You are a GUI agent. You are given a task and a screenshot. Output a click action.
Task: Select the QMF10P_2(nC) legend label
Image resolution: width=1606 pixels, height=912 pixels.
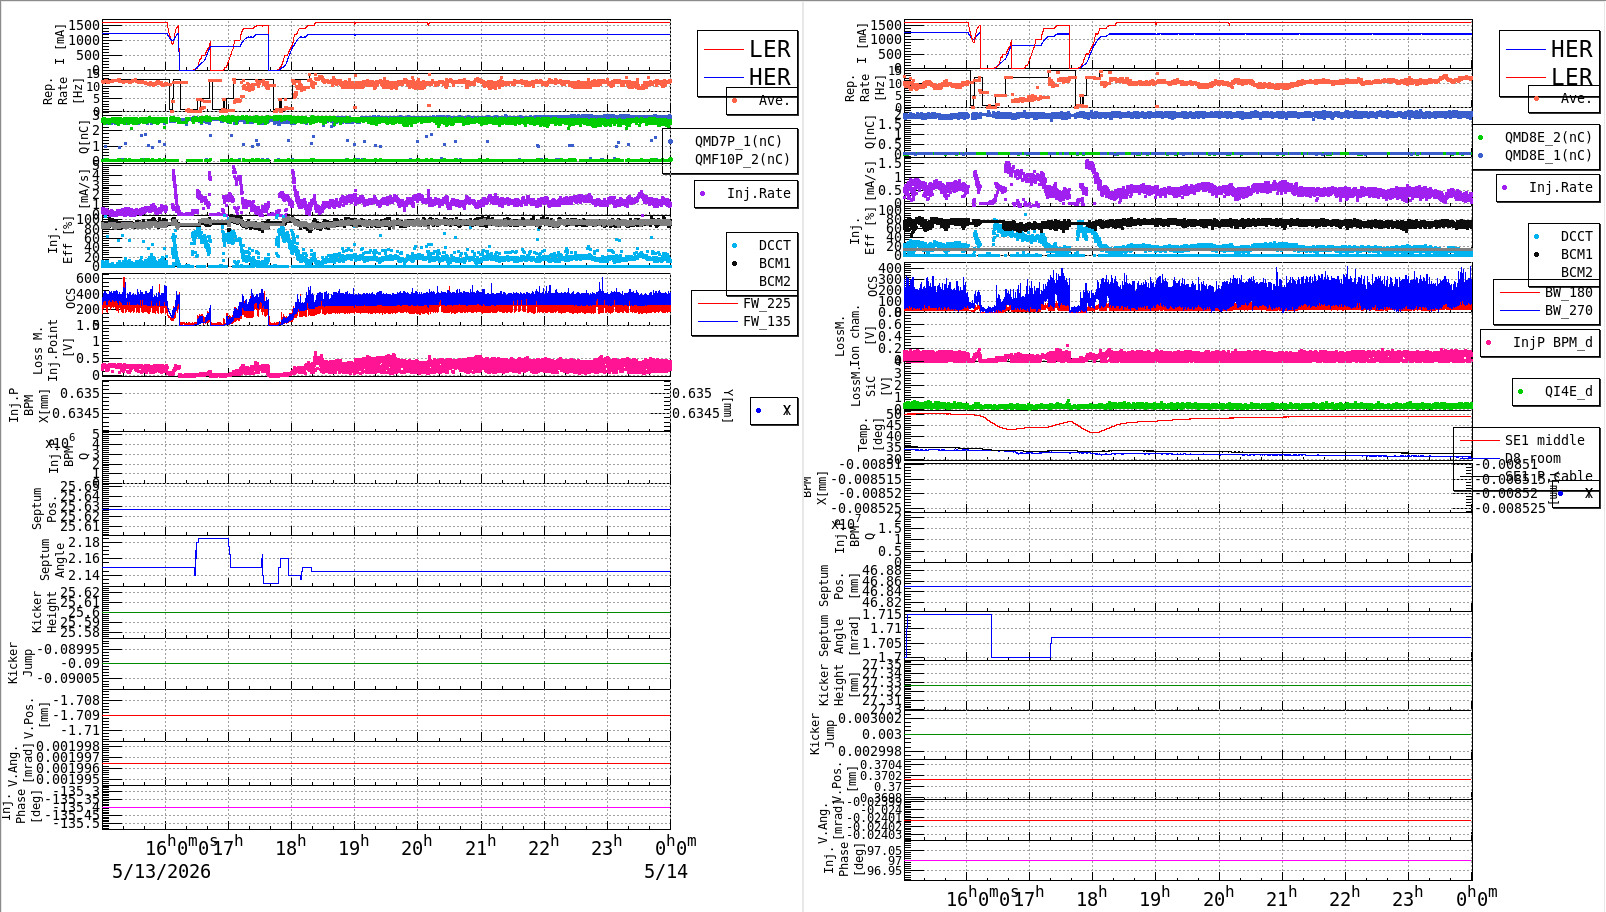[742, 159]
